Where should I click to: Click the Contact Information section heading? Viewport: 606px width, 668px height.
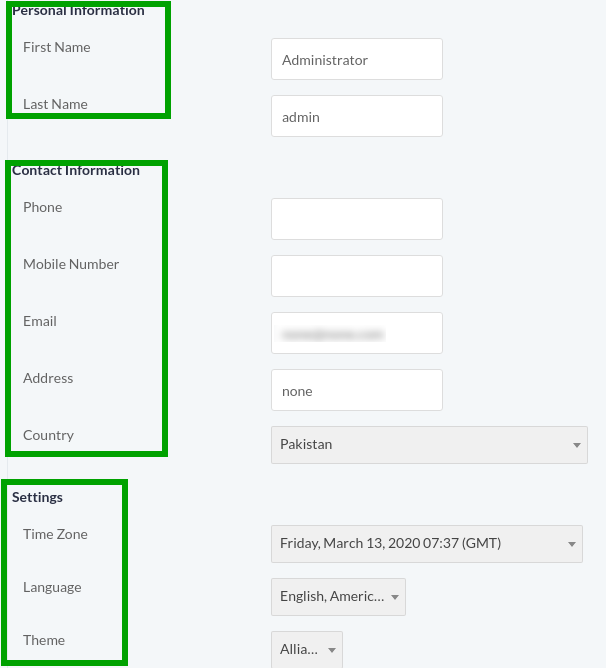click(x=76, y=171)
